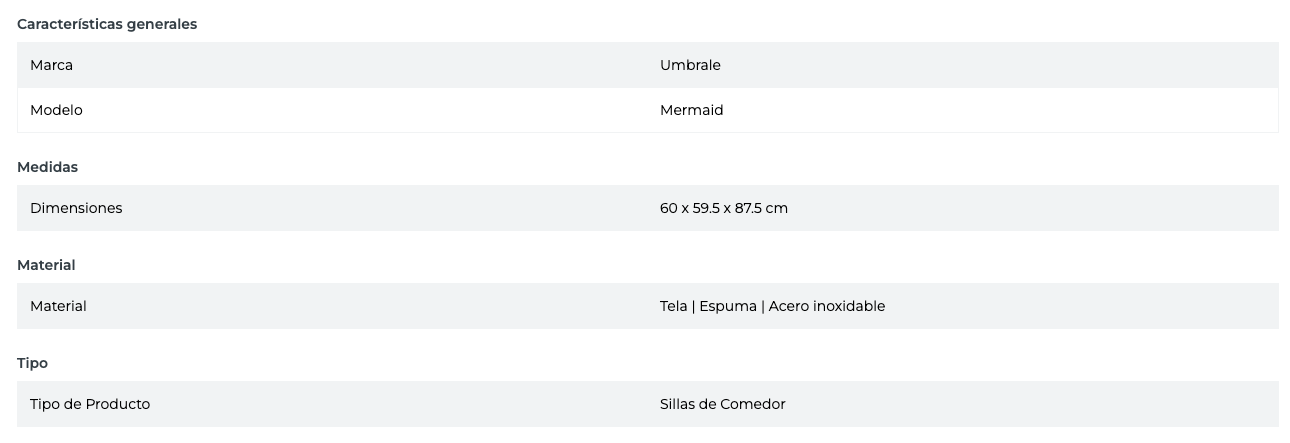The height and width of the screenshot is (443, 1290).
Task: Click the Medidas section heading
Action: tap(47, 167)
